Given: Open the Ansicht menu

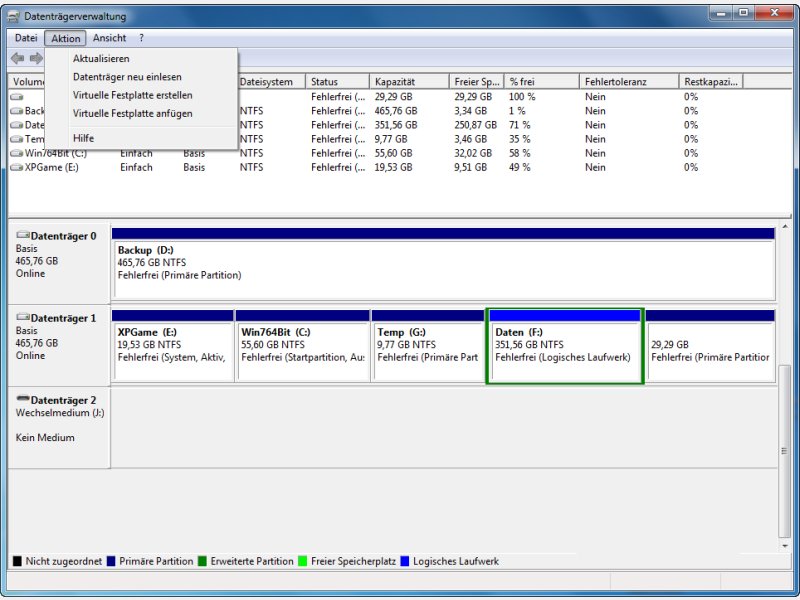Looking at the screenshot, I should (x=109, y=38).
